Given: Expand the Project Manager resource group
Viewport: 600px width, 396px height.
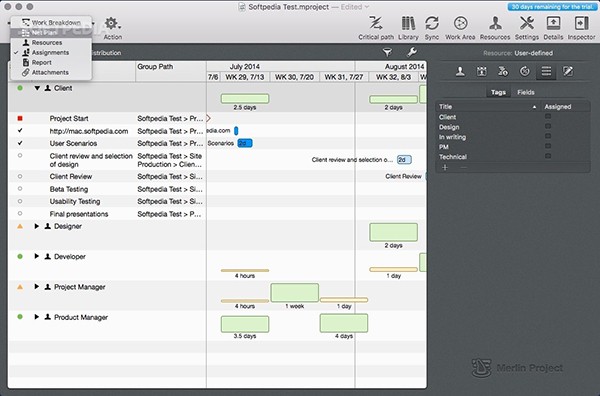Looking at the screenshot, I should 37,287.
